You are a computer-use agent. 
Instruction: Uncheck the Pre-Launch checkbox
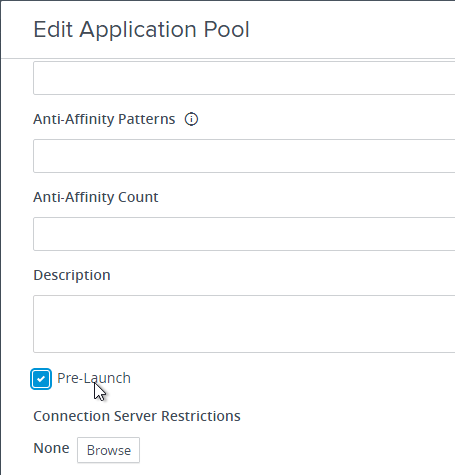pyautogui.click(x=41, y=379)
